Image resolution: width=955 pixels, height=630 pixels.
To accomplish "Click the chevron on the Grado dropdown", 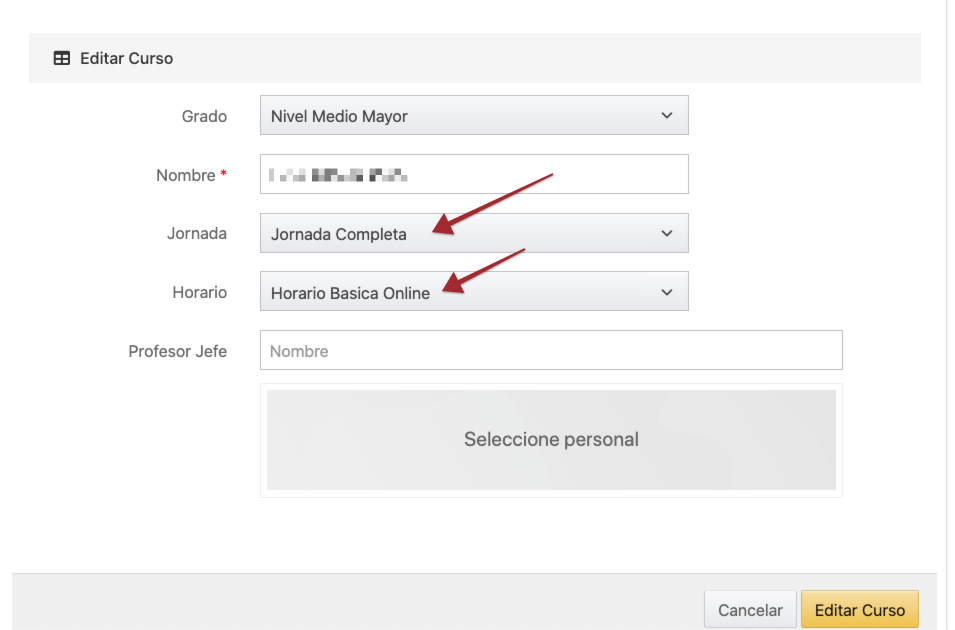I will tap(668, 115).
